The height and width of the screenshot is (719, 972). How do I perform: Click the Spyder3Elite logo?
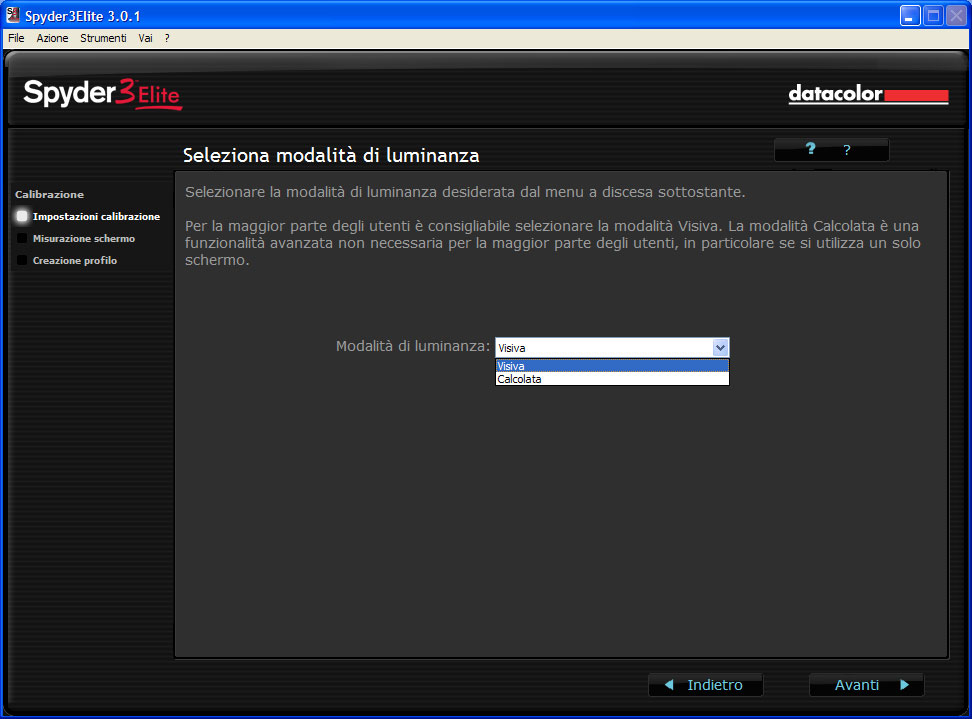102,94
